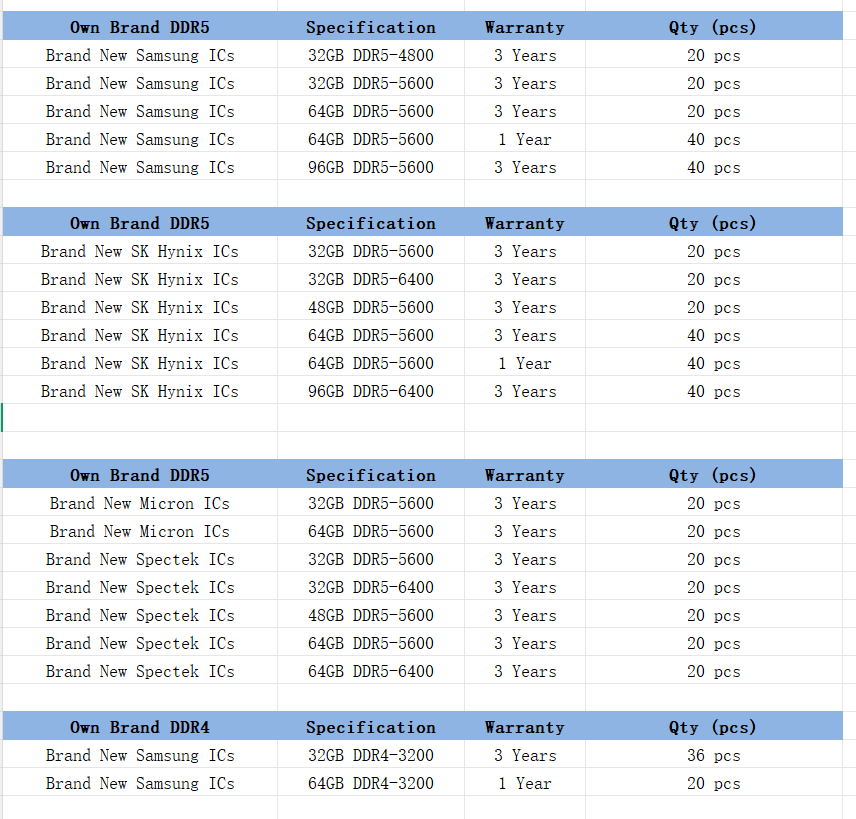Click Qty (pcs) header above Samsung DDR5 rows
The width and height of the screenshot is (856, 819).
[x=714, y=27]
